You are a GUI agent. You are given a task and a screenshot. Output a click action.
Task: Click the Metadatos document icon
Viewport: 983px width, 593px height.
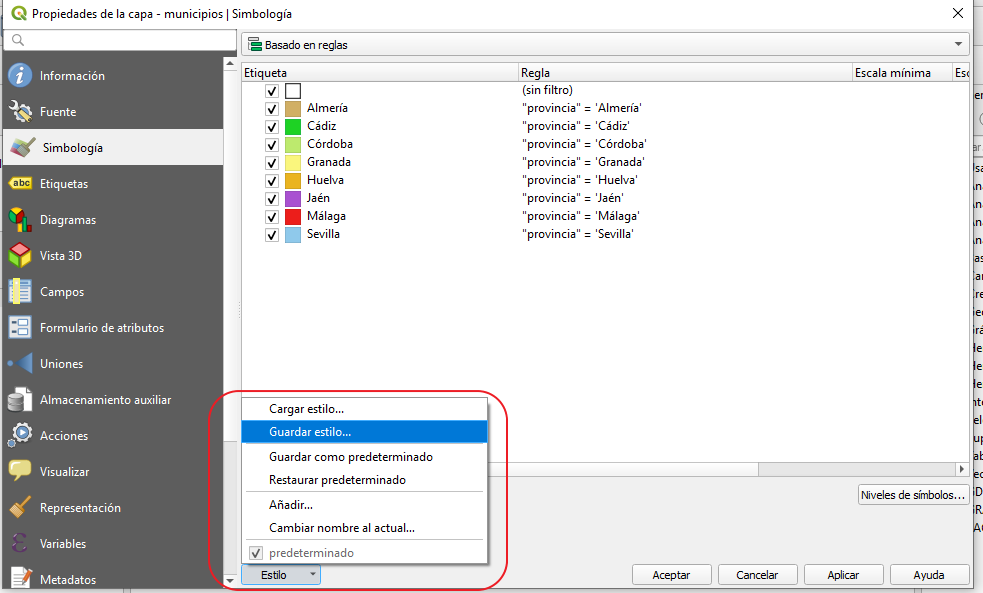tap(21, 578)
